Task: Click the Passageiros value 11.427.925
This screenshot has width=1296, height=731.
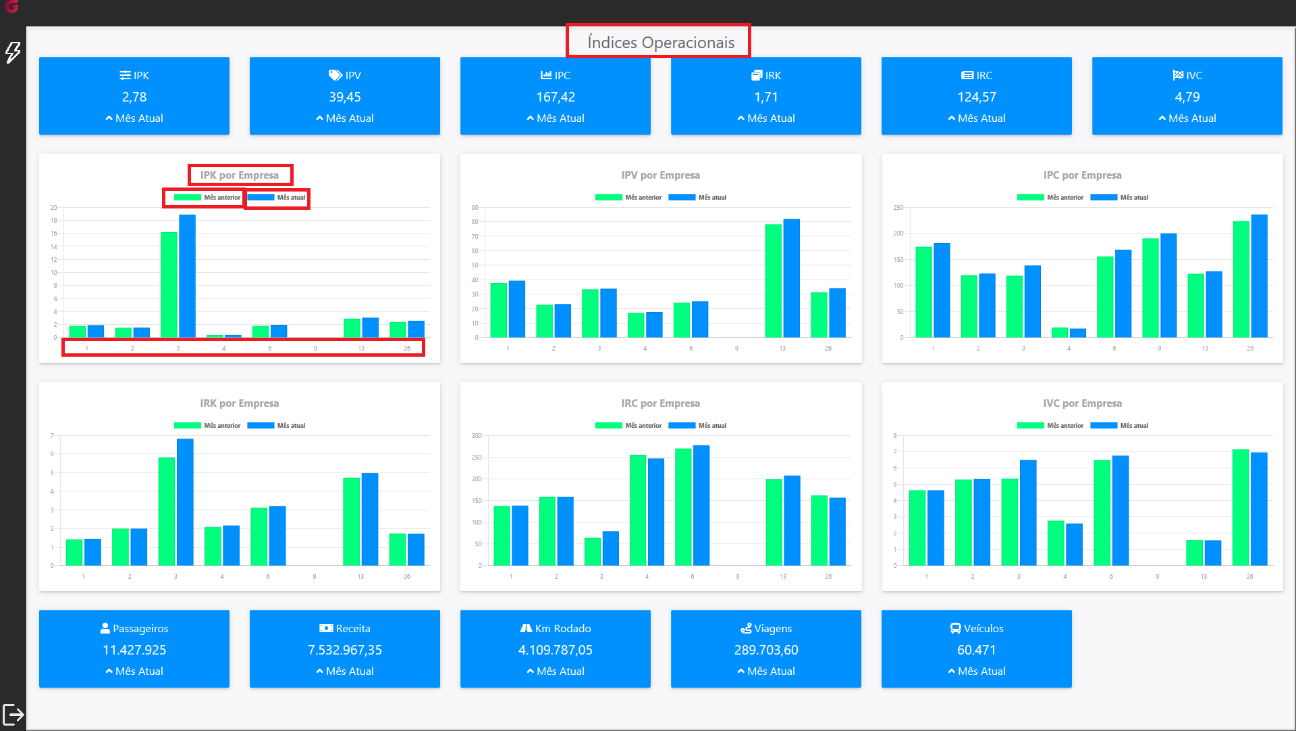Action: click(134, 650)
